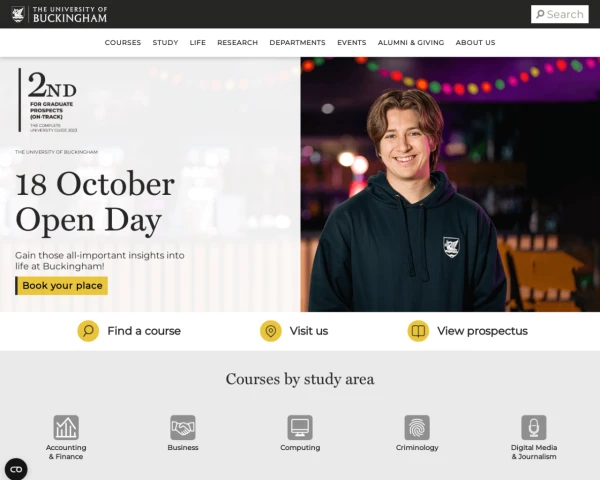Open the Criminology fingerprint icon
This screenshot has width=600, height=480.
click(x=417, y=428)
